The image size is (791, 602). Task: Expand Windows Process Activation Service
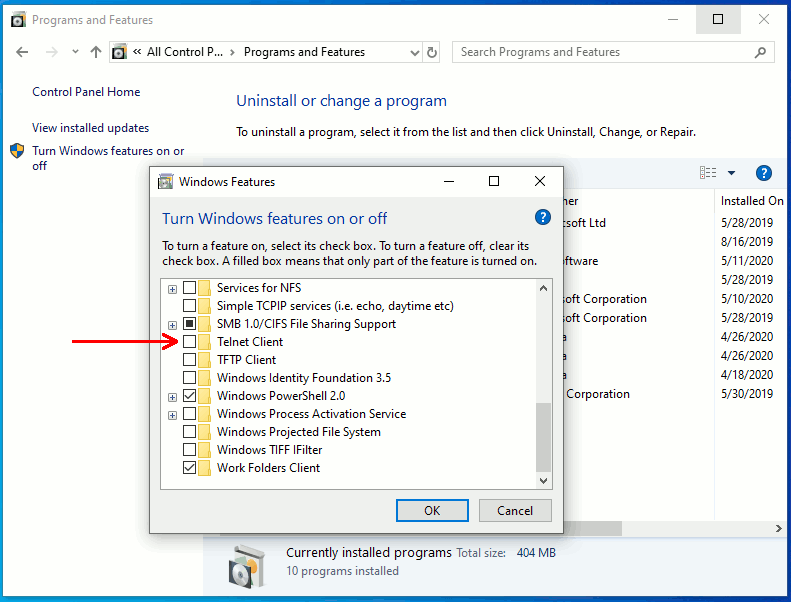[x=173, y=415]
